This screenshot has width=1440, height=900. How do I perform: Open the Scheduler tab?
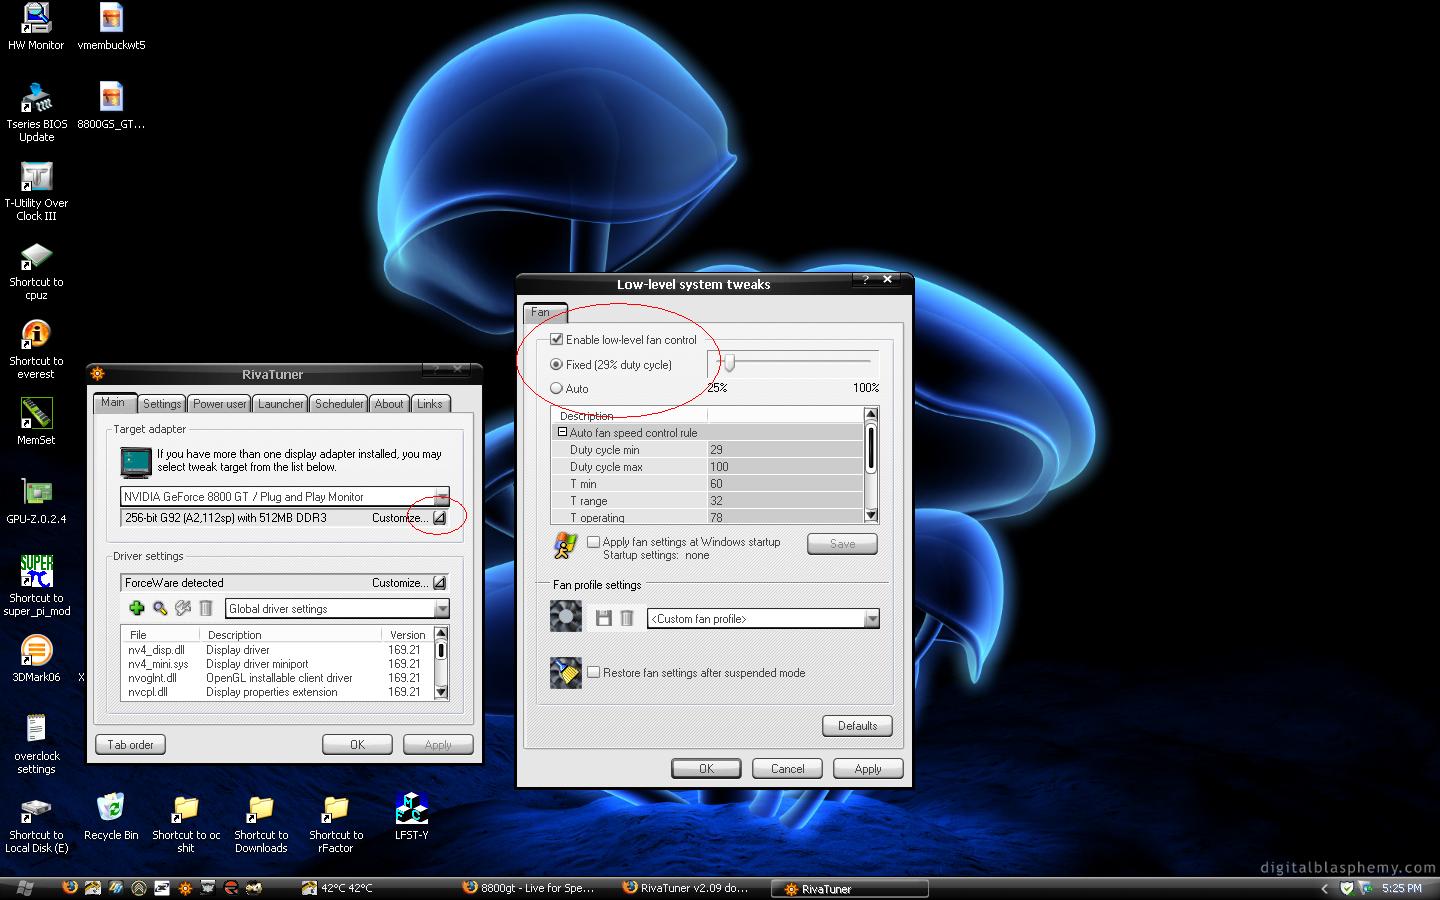340,404
